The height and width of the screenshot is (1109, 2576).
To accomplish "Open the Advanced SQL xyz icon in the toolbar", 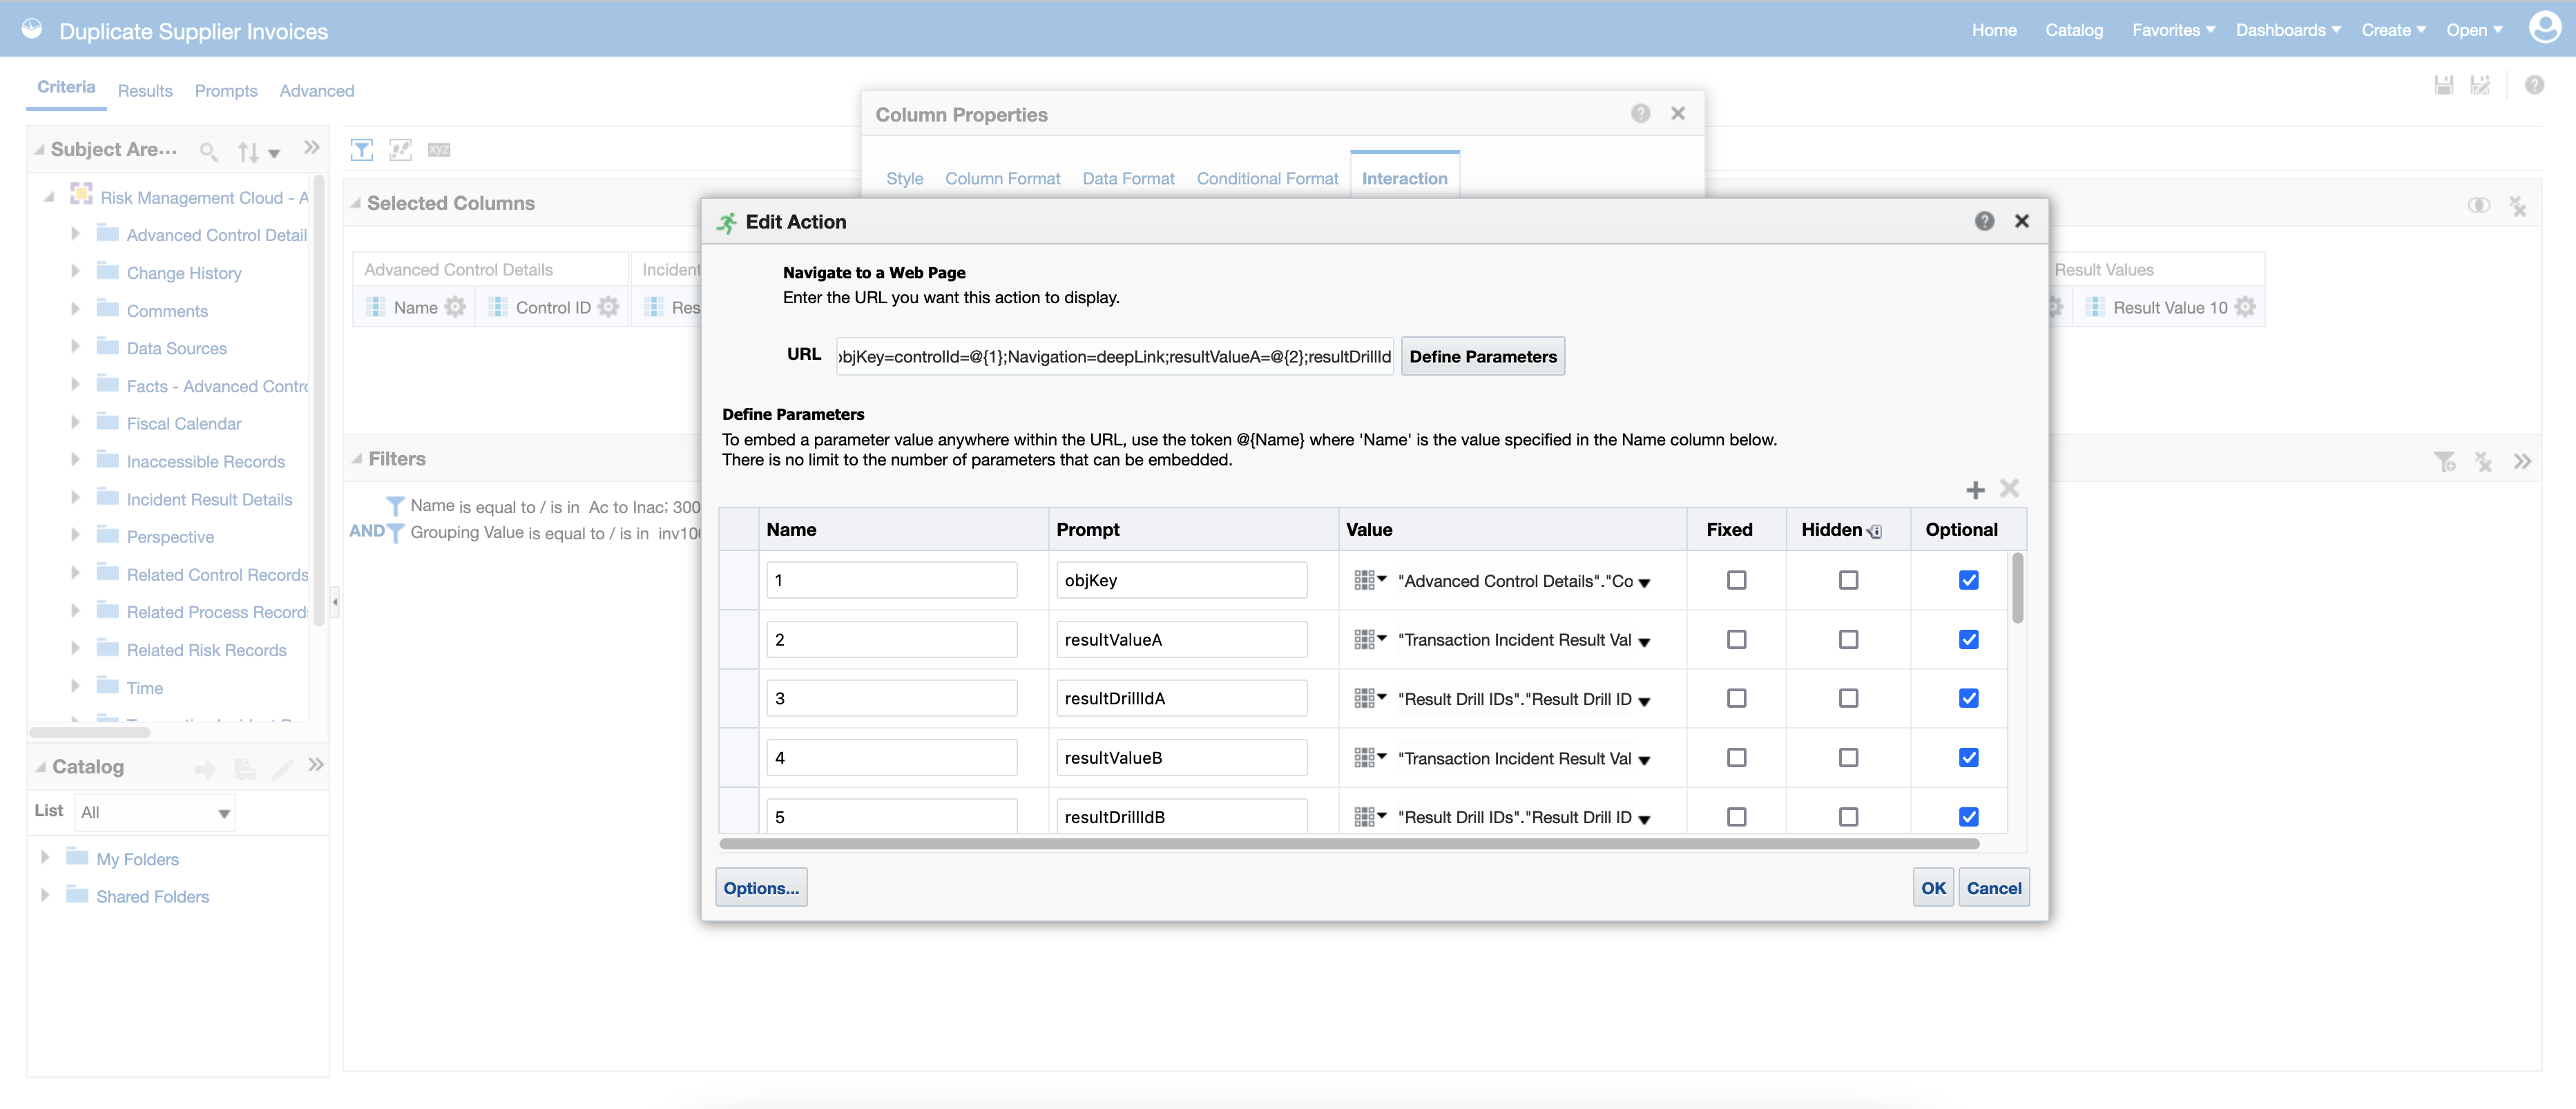I will coord(439,149).
